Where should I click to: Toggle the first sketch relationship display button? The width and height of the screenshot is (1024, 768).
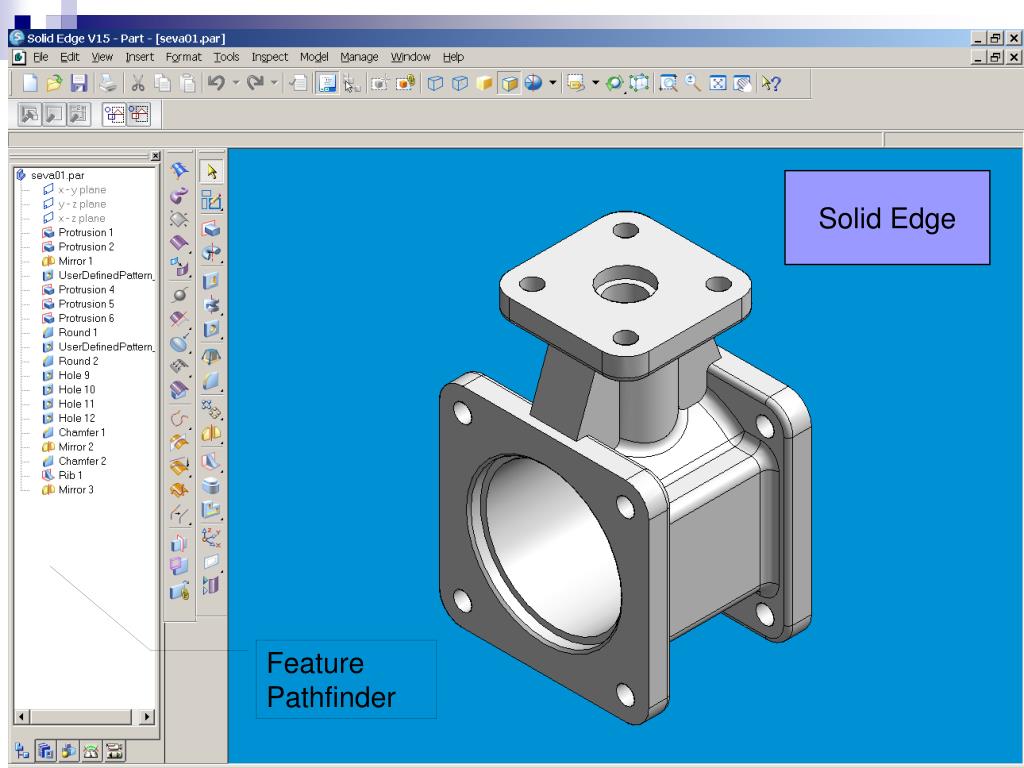114,114
